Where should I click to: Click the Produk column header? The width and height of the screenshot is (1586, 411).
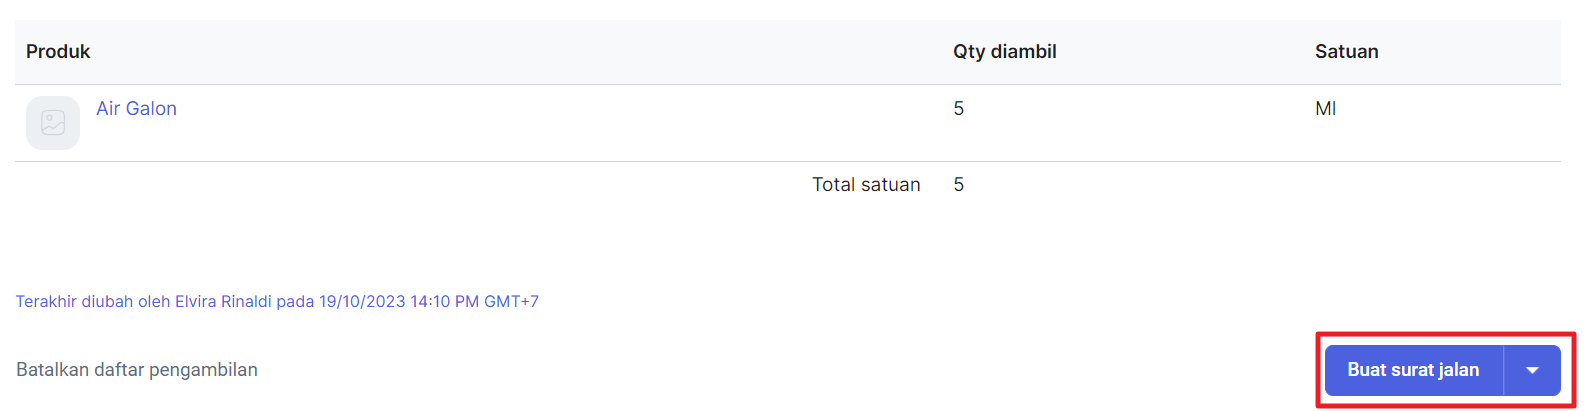click(58, 52)
